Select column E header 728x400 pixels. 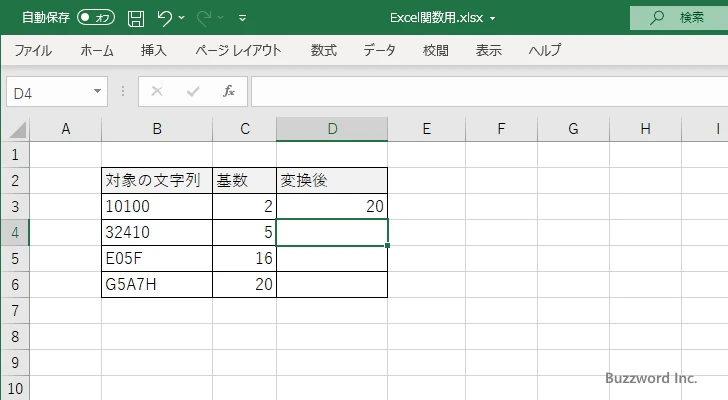click(x=426, y=129)
